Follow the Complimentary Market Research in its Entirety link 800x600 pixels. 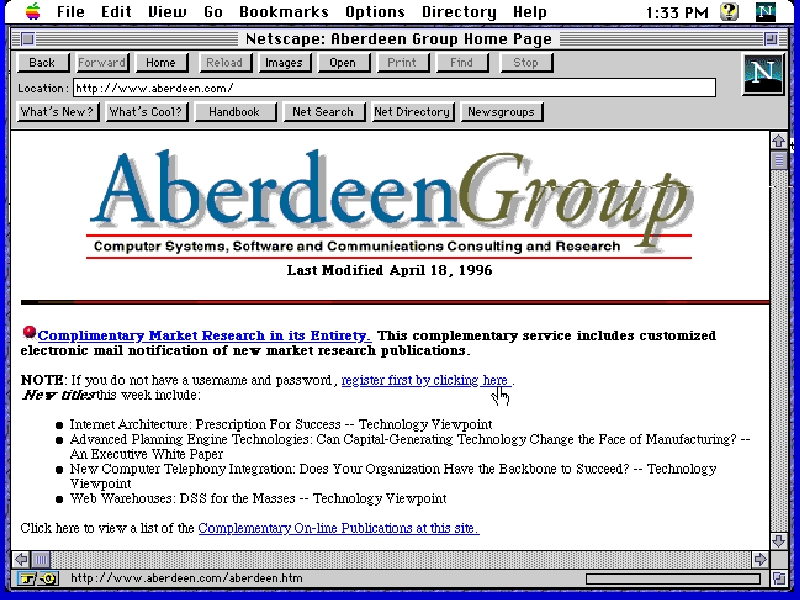204,336
